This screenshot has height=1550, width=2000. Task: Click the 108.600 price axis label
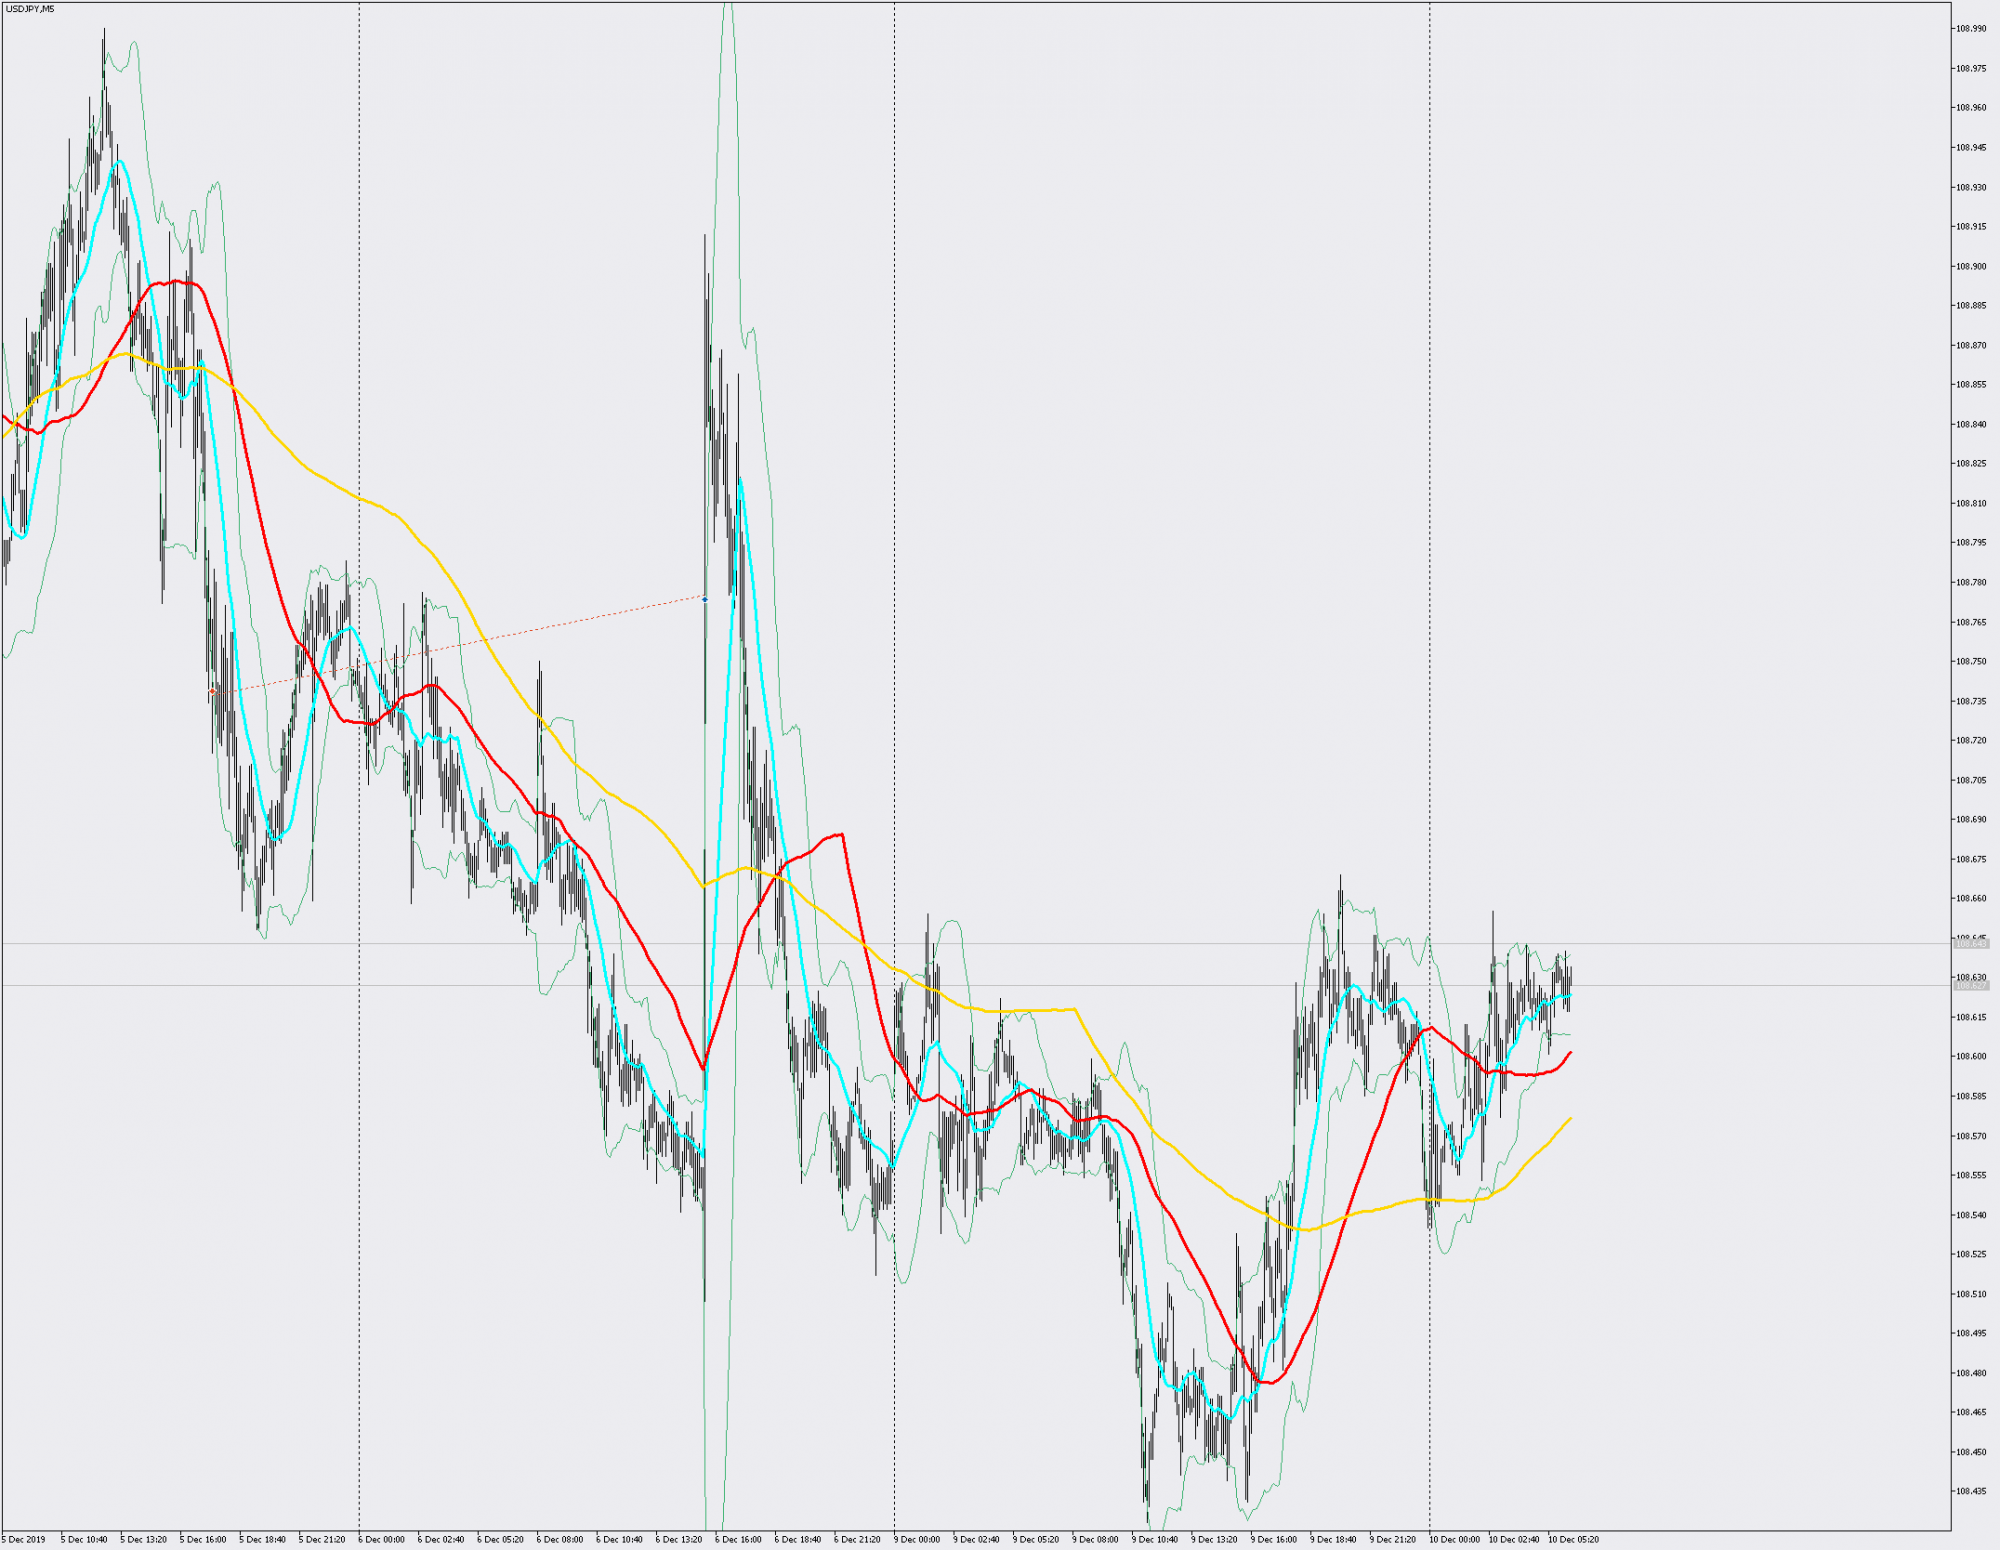pyautogui.click(x=1971, y=1057)
